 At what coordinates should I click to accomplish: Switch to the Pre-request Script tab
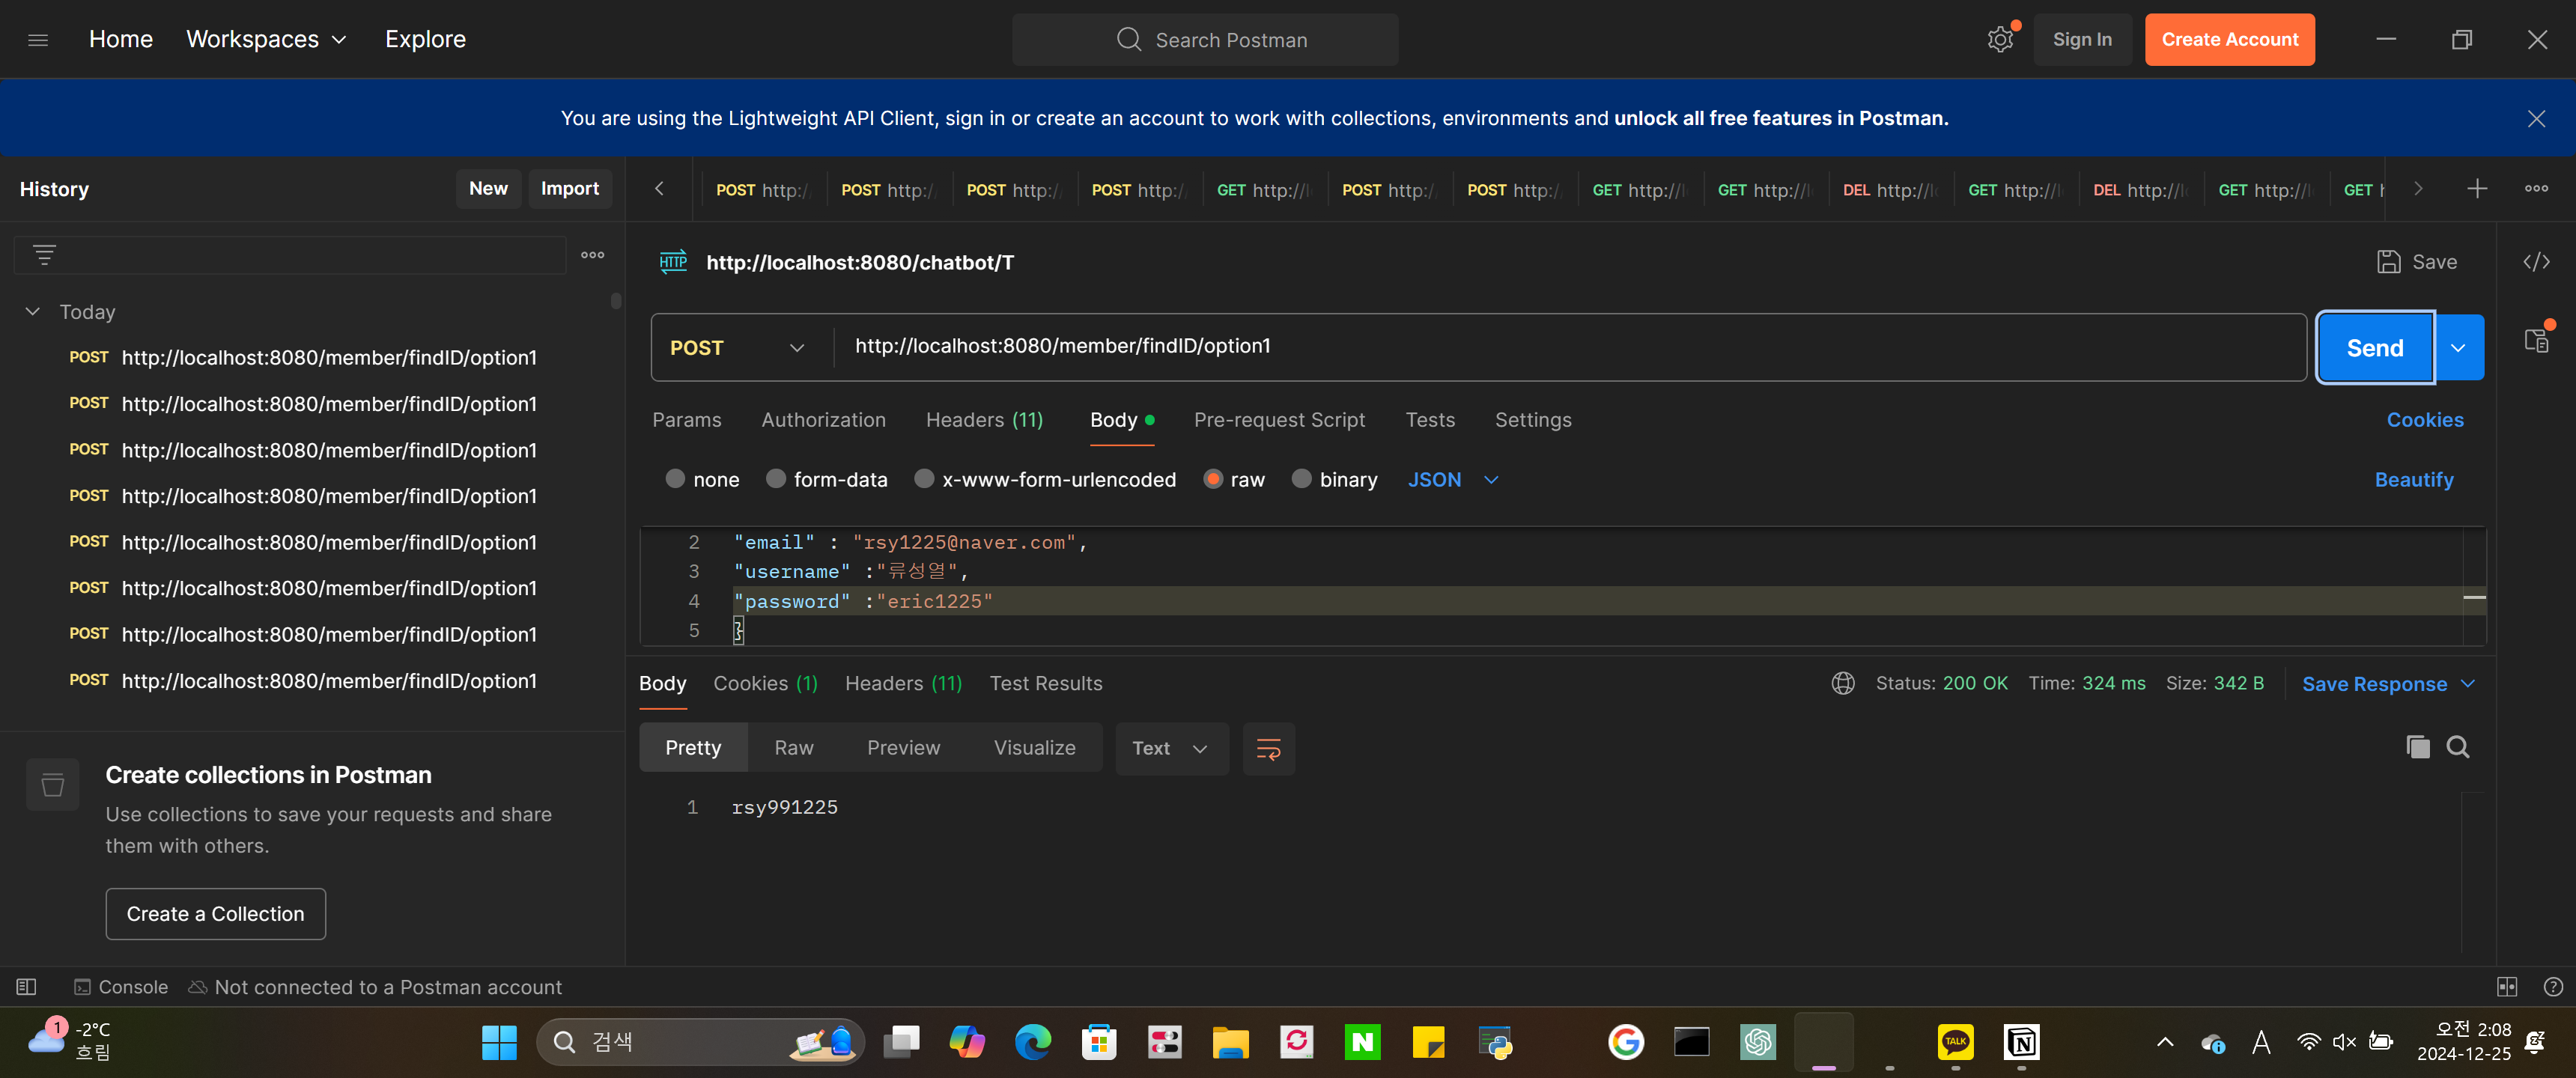[1279, 421]
